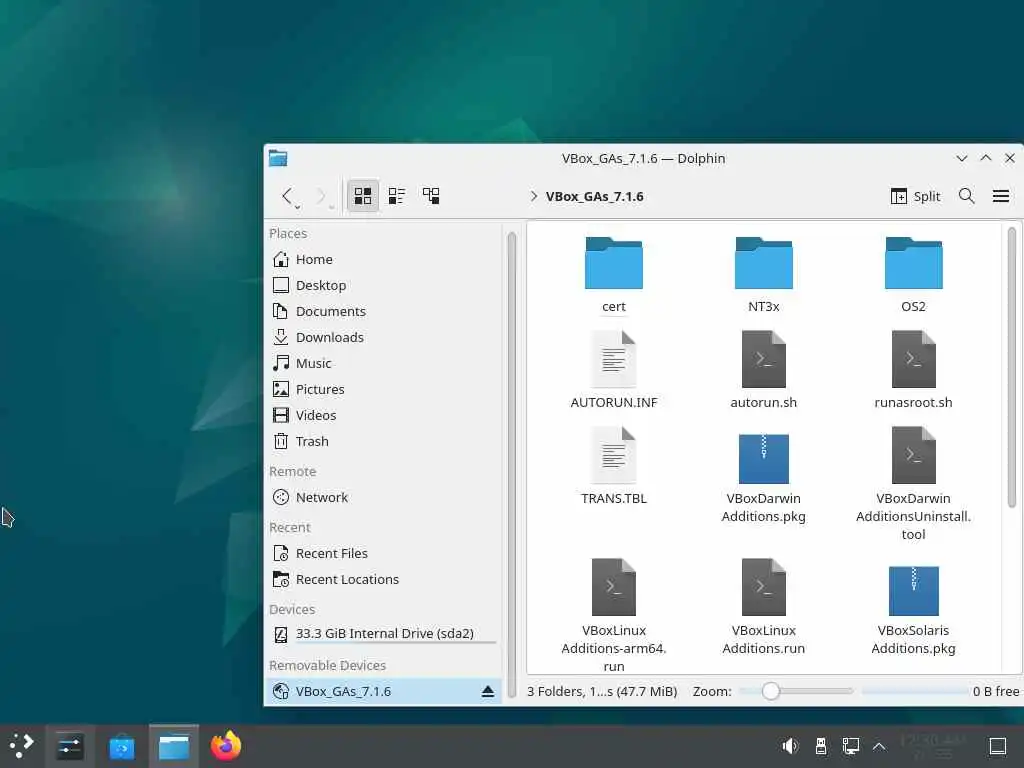Select VBoxLinuxAdditions.run file
Image resolution: width=1024 pixels, height=768 pixels.
[x=763, y=607]
